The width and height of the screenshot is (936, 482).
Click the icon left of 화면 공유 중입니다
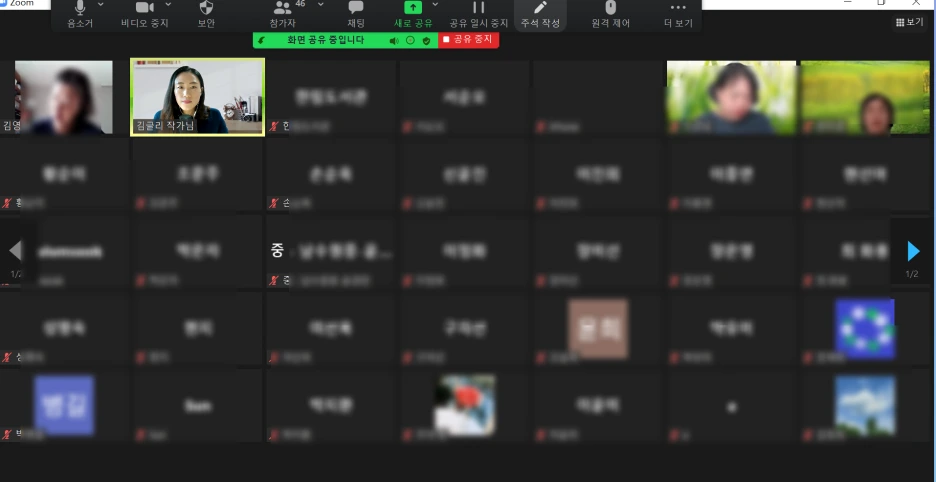261,41
